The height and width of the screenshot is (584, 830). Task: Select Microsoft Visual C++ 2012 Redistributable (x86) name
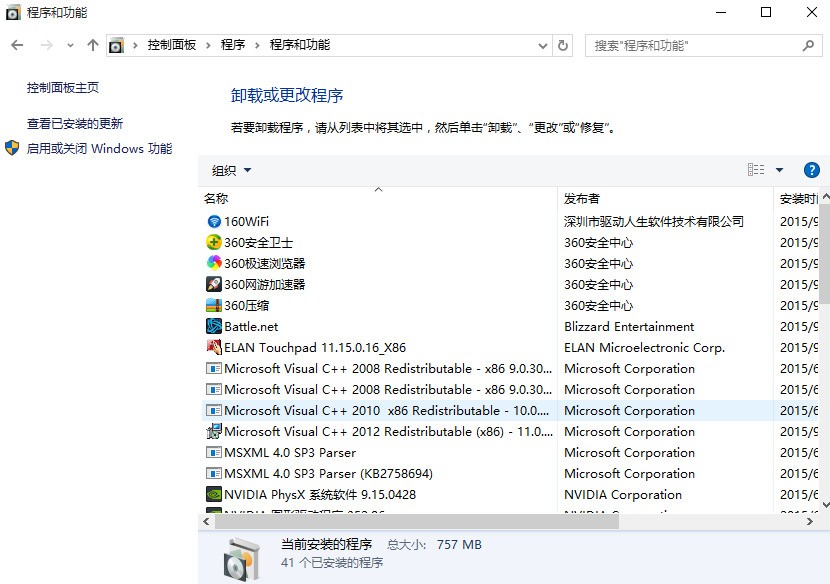pos(388,432)
